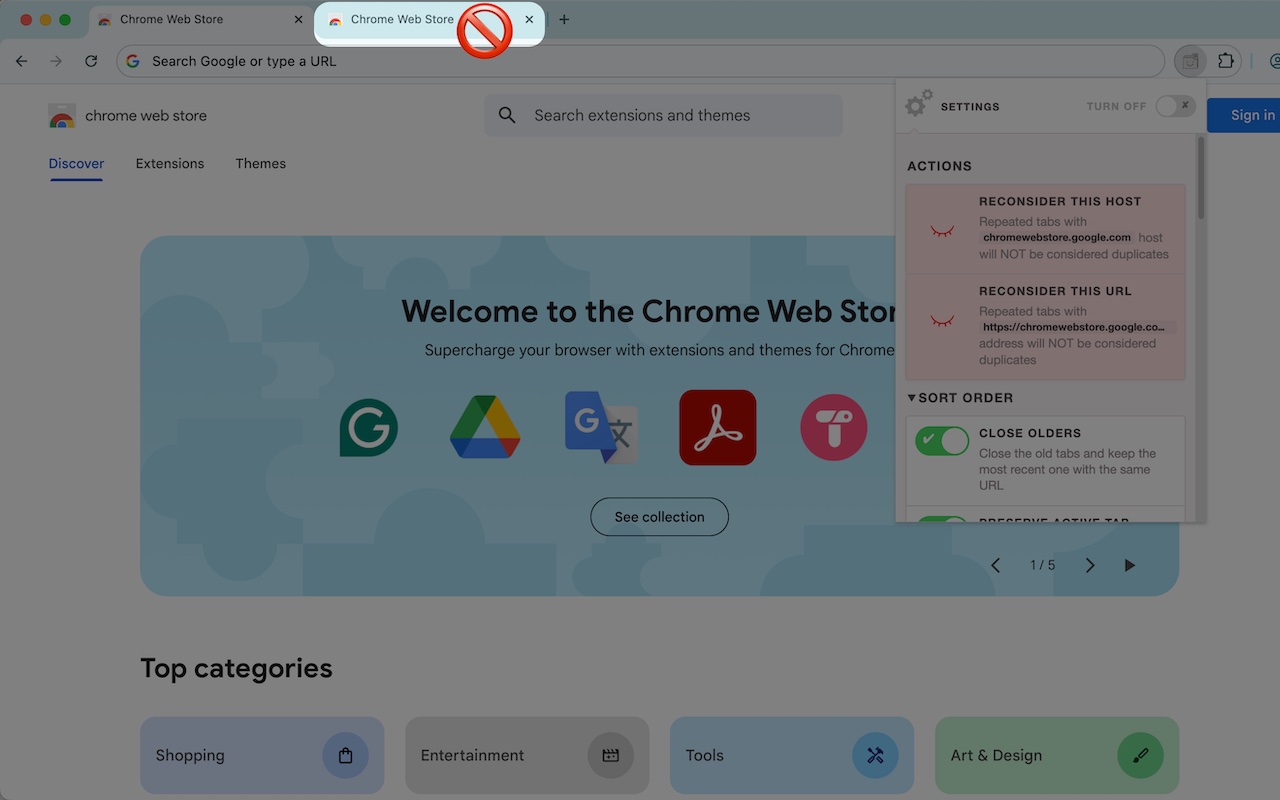This screenshot has height=800, width=1280.
Task: Open the Art & Design category card
Action: (x=1057, y=755)
